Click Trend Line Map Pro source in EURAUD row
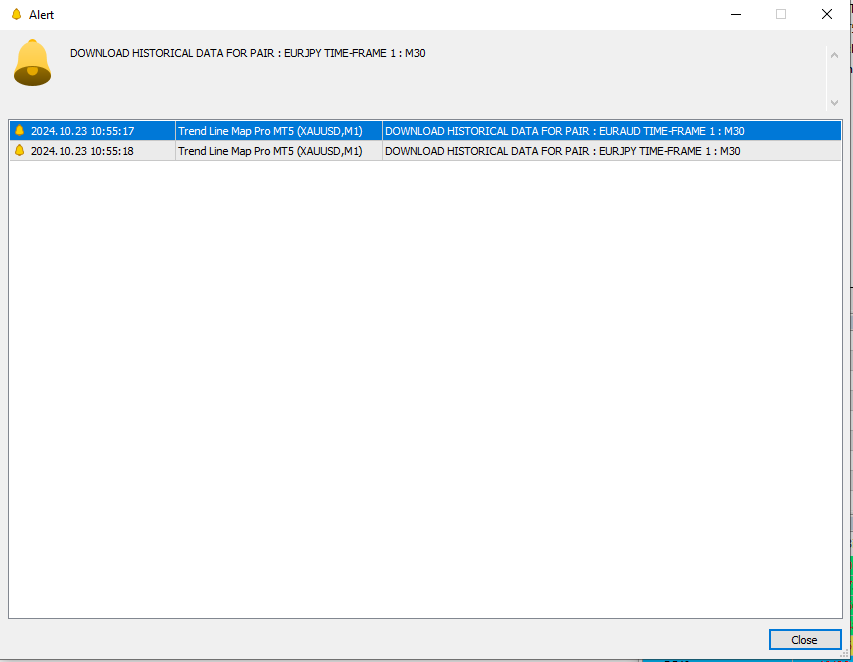The image size is (853, 662). 270,131
